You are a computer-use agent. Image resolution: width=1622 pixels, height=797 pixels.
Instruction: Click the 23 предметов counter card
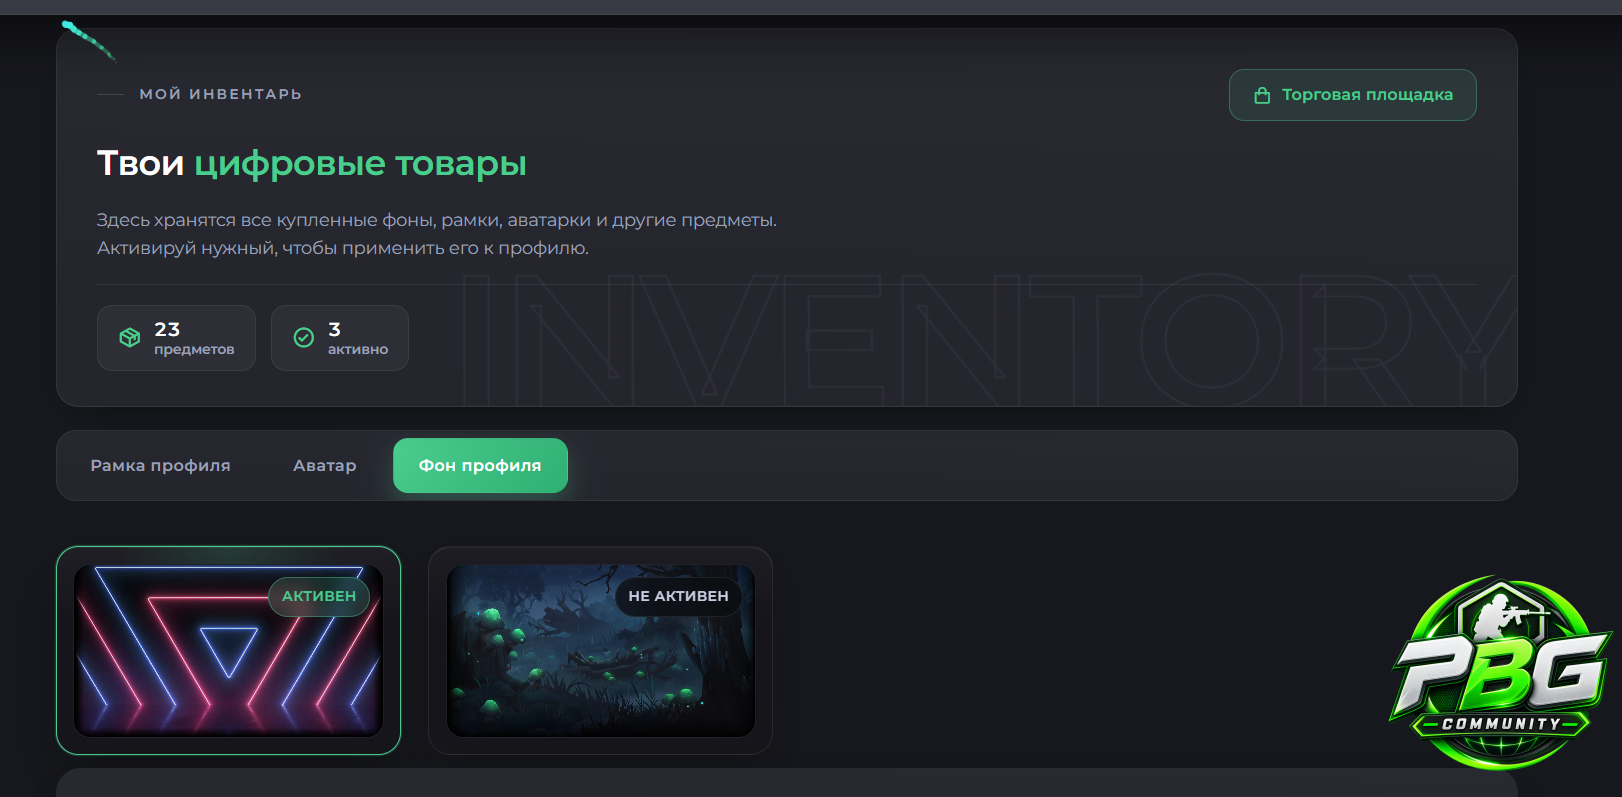click(x=176, y=338)
